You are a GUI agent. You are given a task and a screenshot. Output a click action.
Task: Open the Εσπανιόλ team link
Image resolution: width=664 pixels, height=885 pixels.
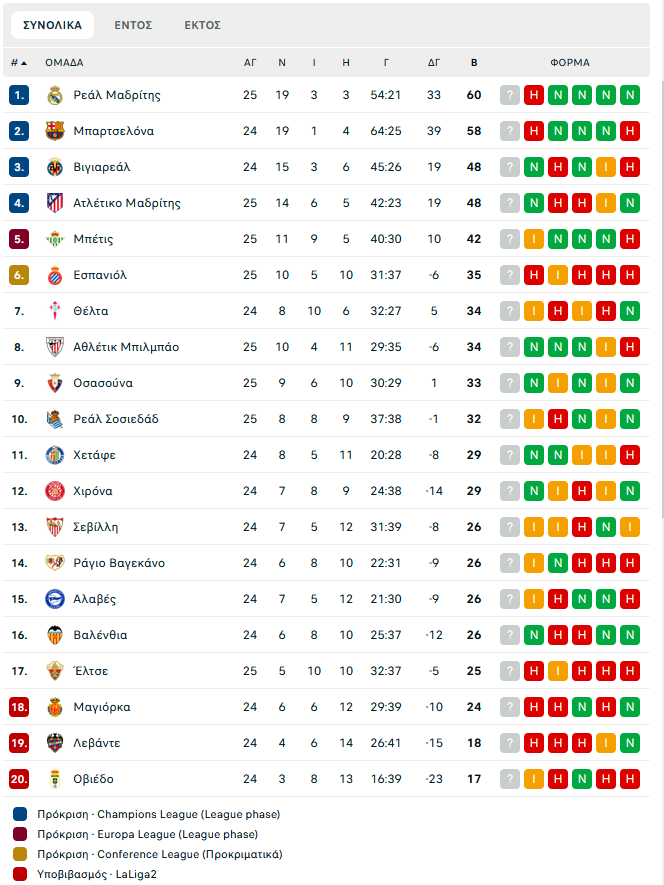coord(100,275)
